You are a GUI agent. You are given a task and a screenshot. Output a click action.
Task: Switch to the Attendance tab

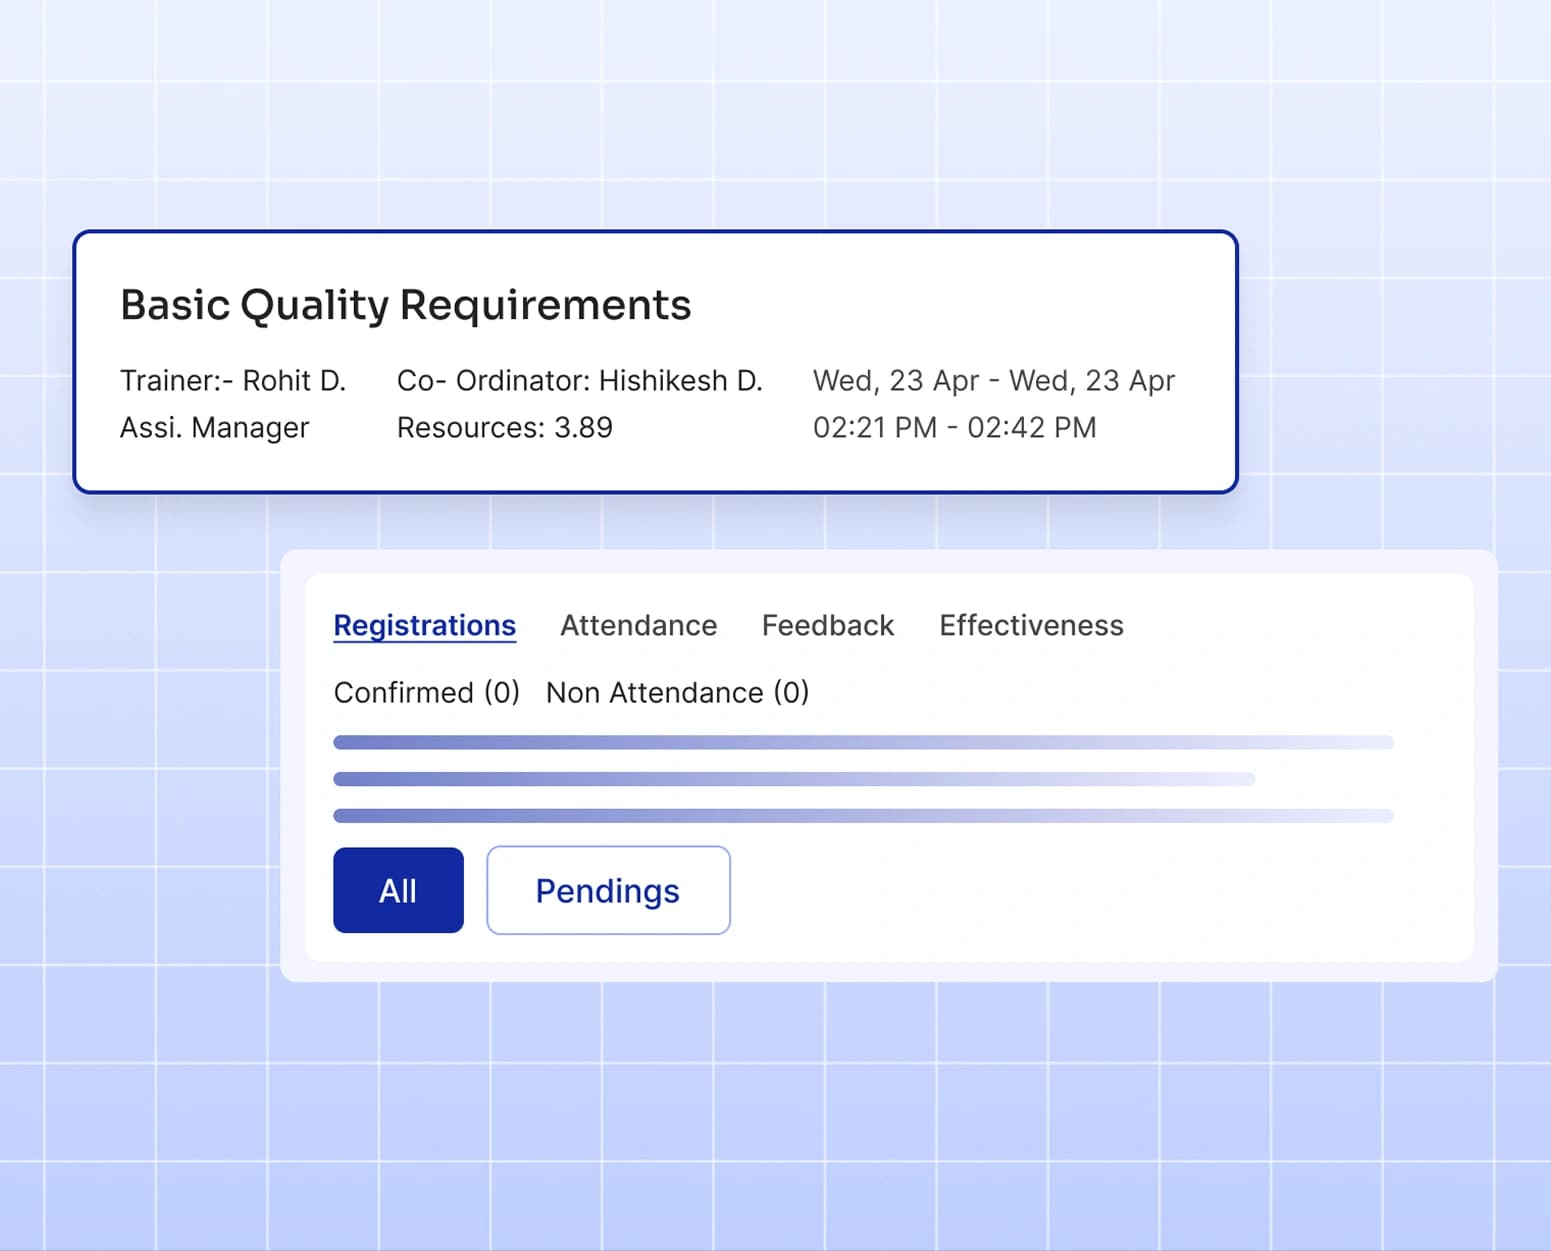tap(638, 625)
